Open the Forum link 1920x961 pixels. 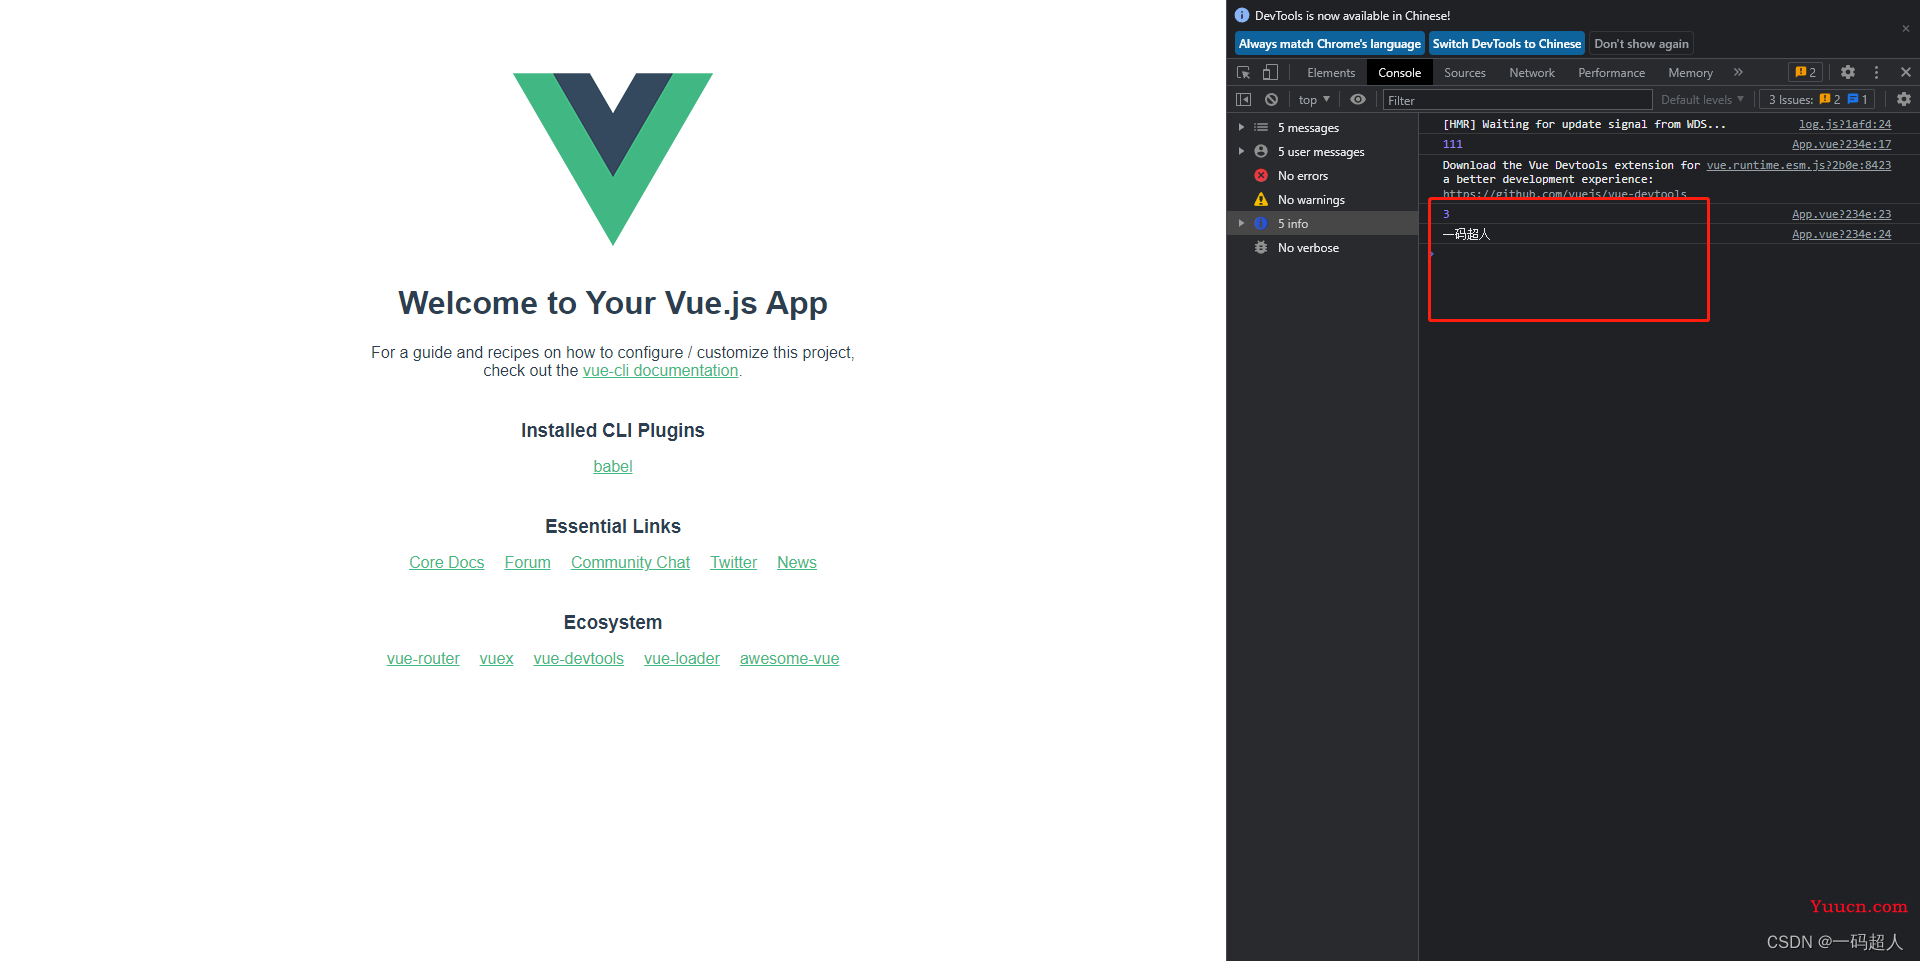[527, 562]
